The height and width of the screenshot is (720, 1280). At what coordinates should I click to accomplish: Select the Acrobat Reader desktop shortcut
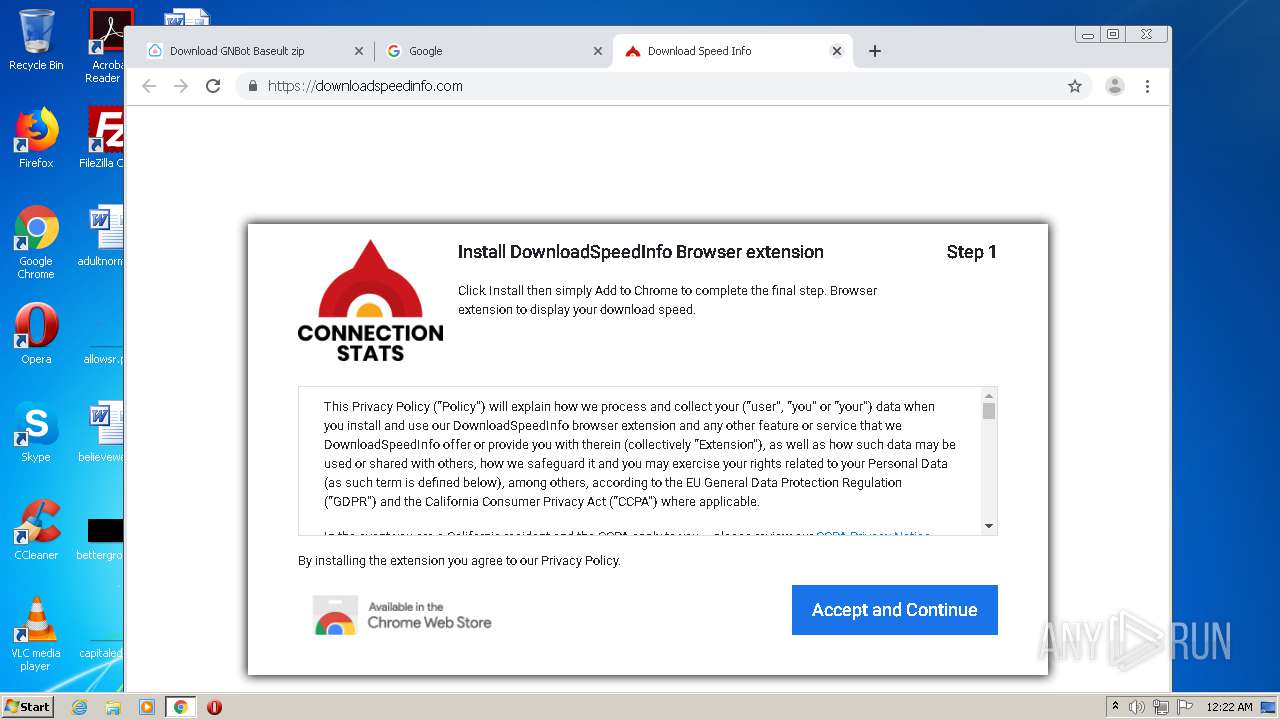pos(106,46)
